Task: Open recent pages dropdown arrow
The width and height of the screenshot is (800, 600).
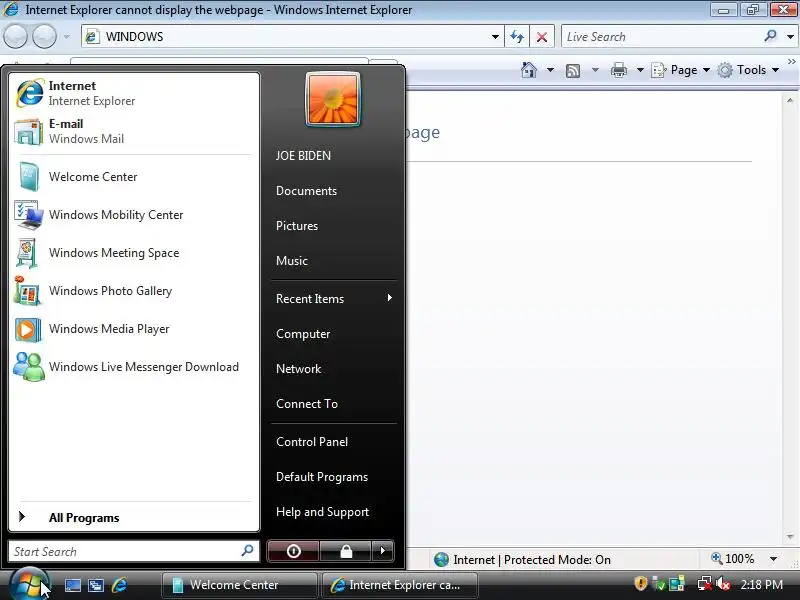Action: click(x=67, y=37)
